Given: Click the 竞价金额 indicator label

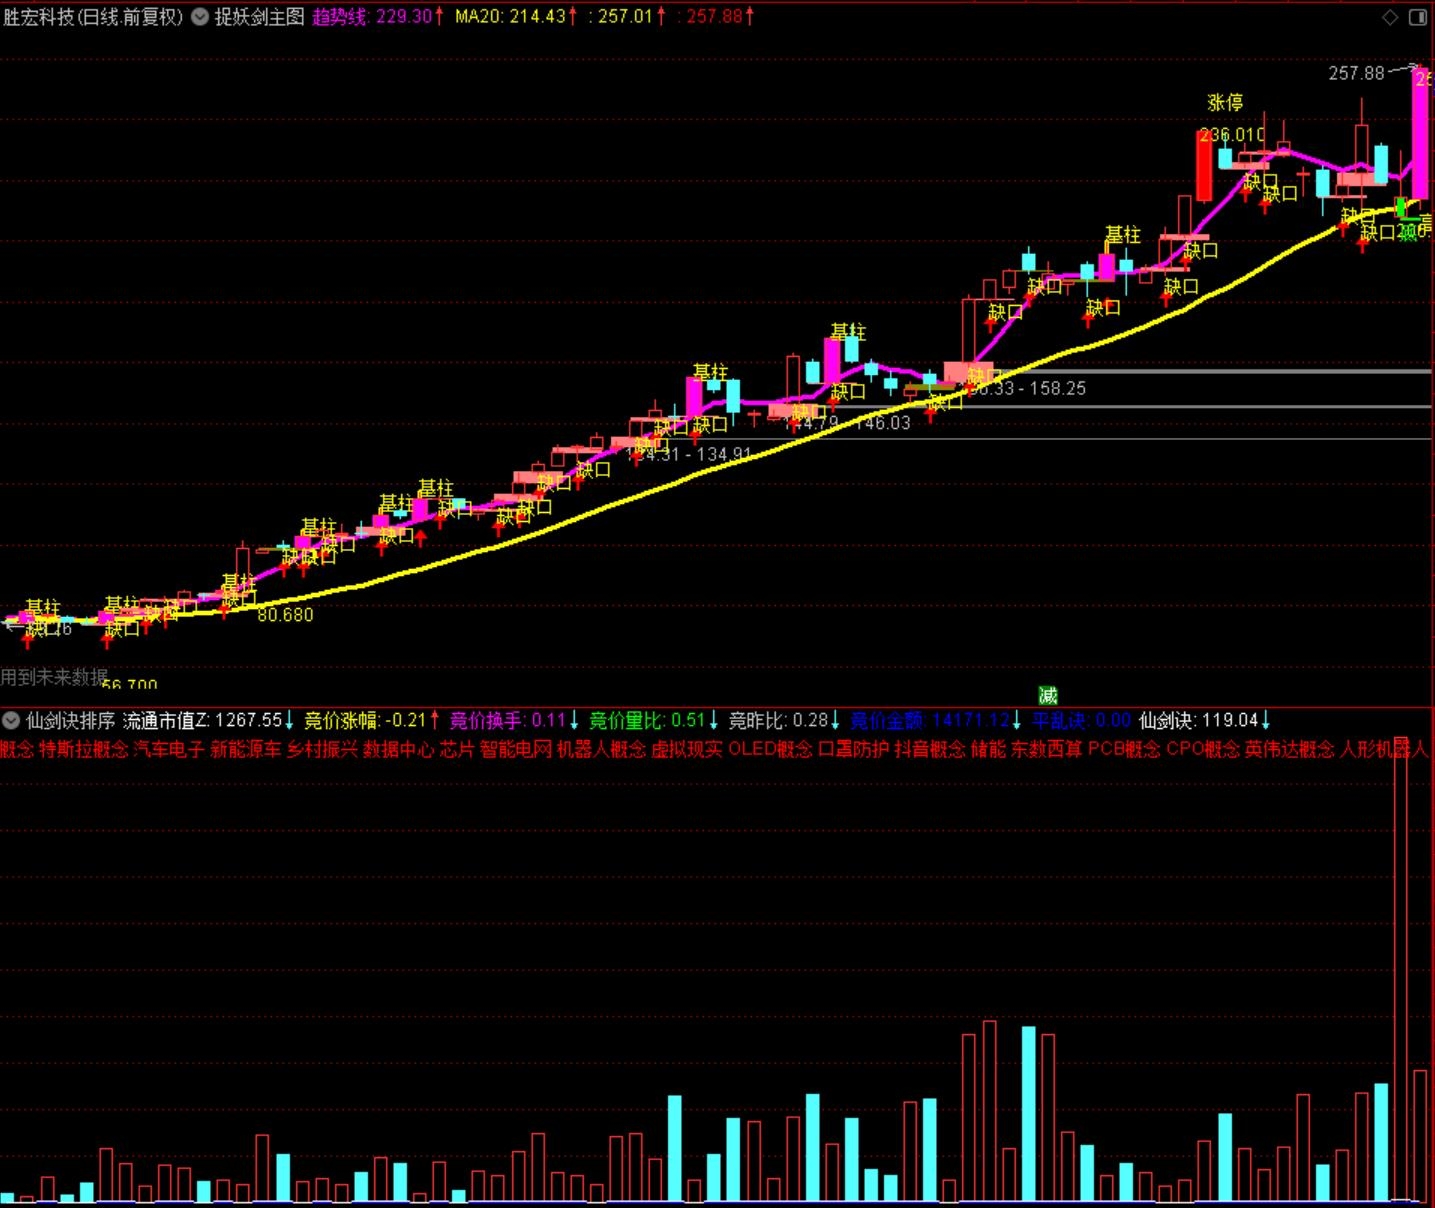Looking at the screenshot, I should 886,720.
